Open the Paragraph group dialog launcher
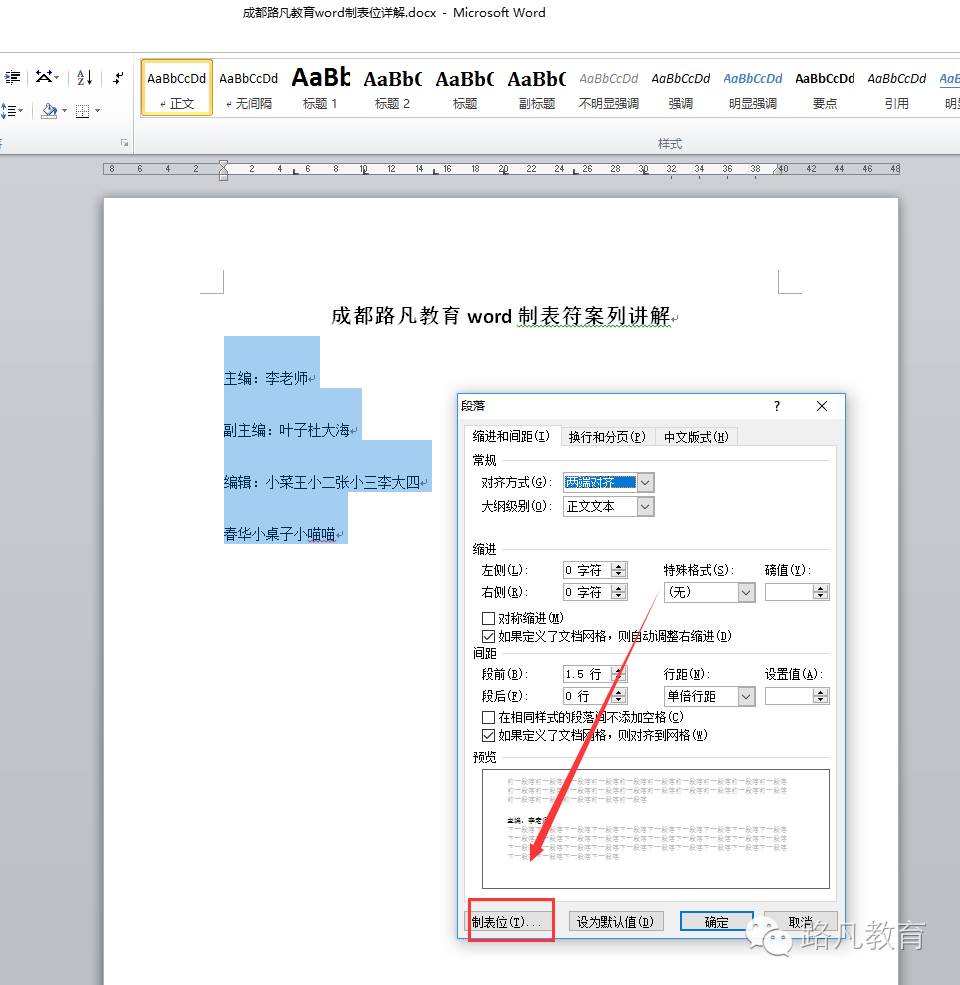 tap(124, 143)
